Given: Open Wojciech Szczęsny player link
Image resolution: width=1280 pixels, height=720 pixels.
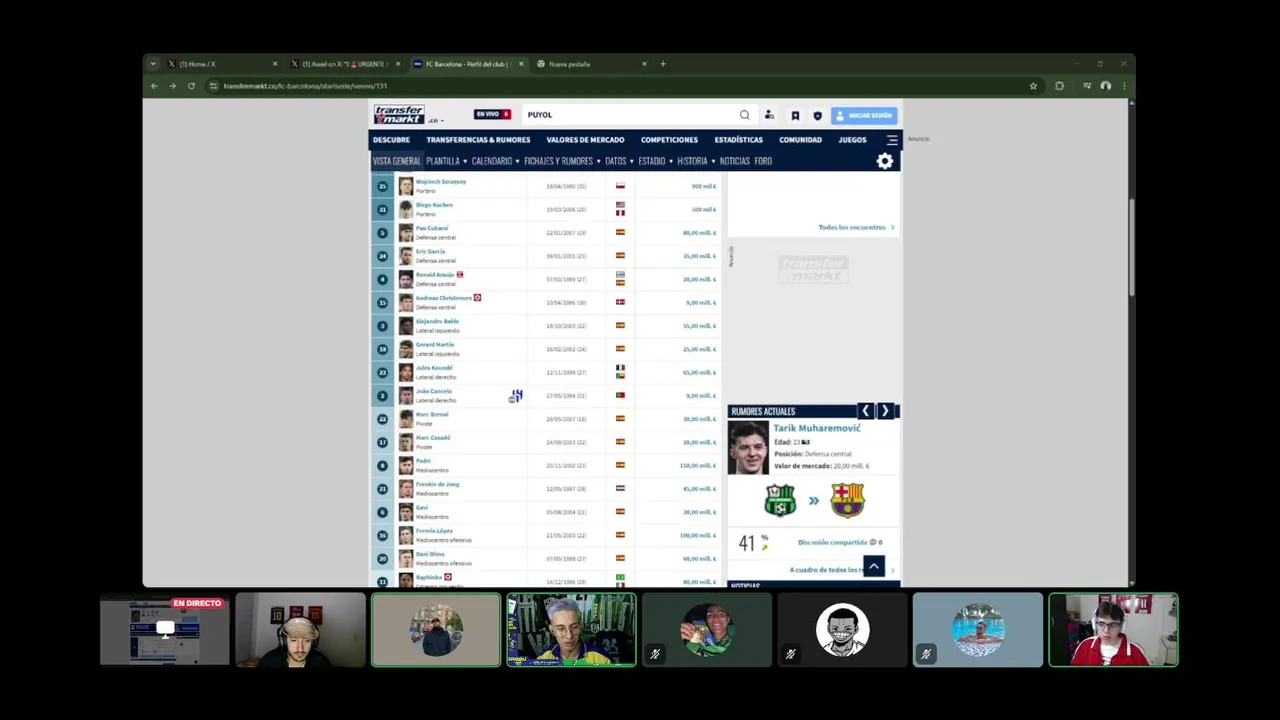Looking at the screenshot, I should pyautogui.click(x=440, y=182).
